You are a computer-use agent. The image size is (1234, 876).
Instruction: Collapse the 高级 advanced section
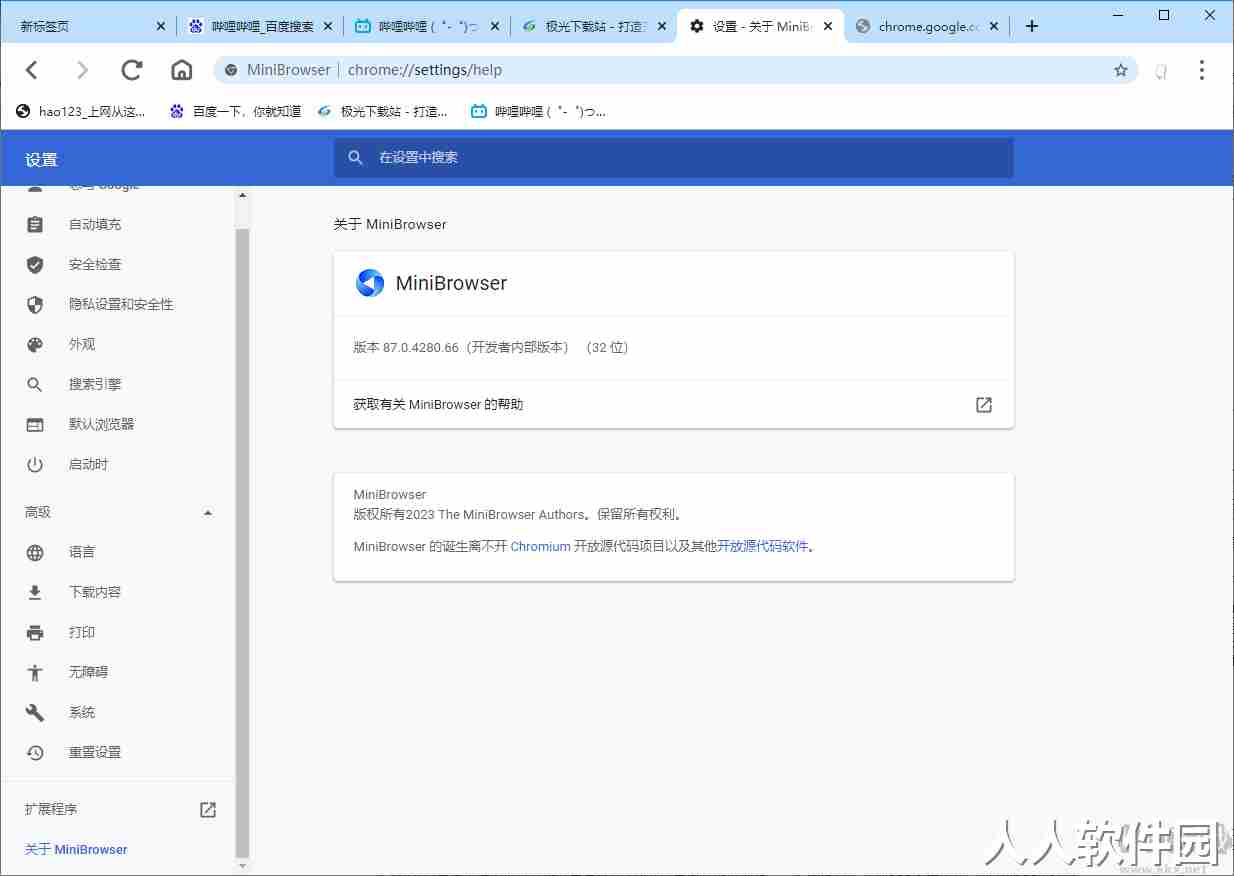[x=208, y=512]
